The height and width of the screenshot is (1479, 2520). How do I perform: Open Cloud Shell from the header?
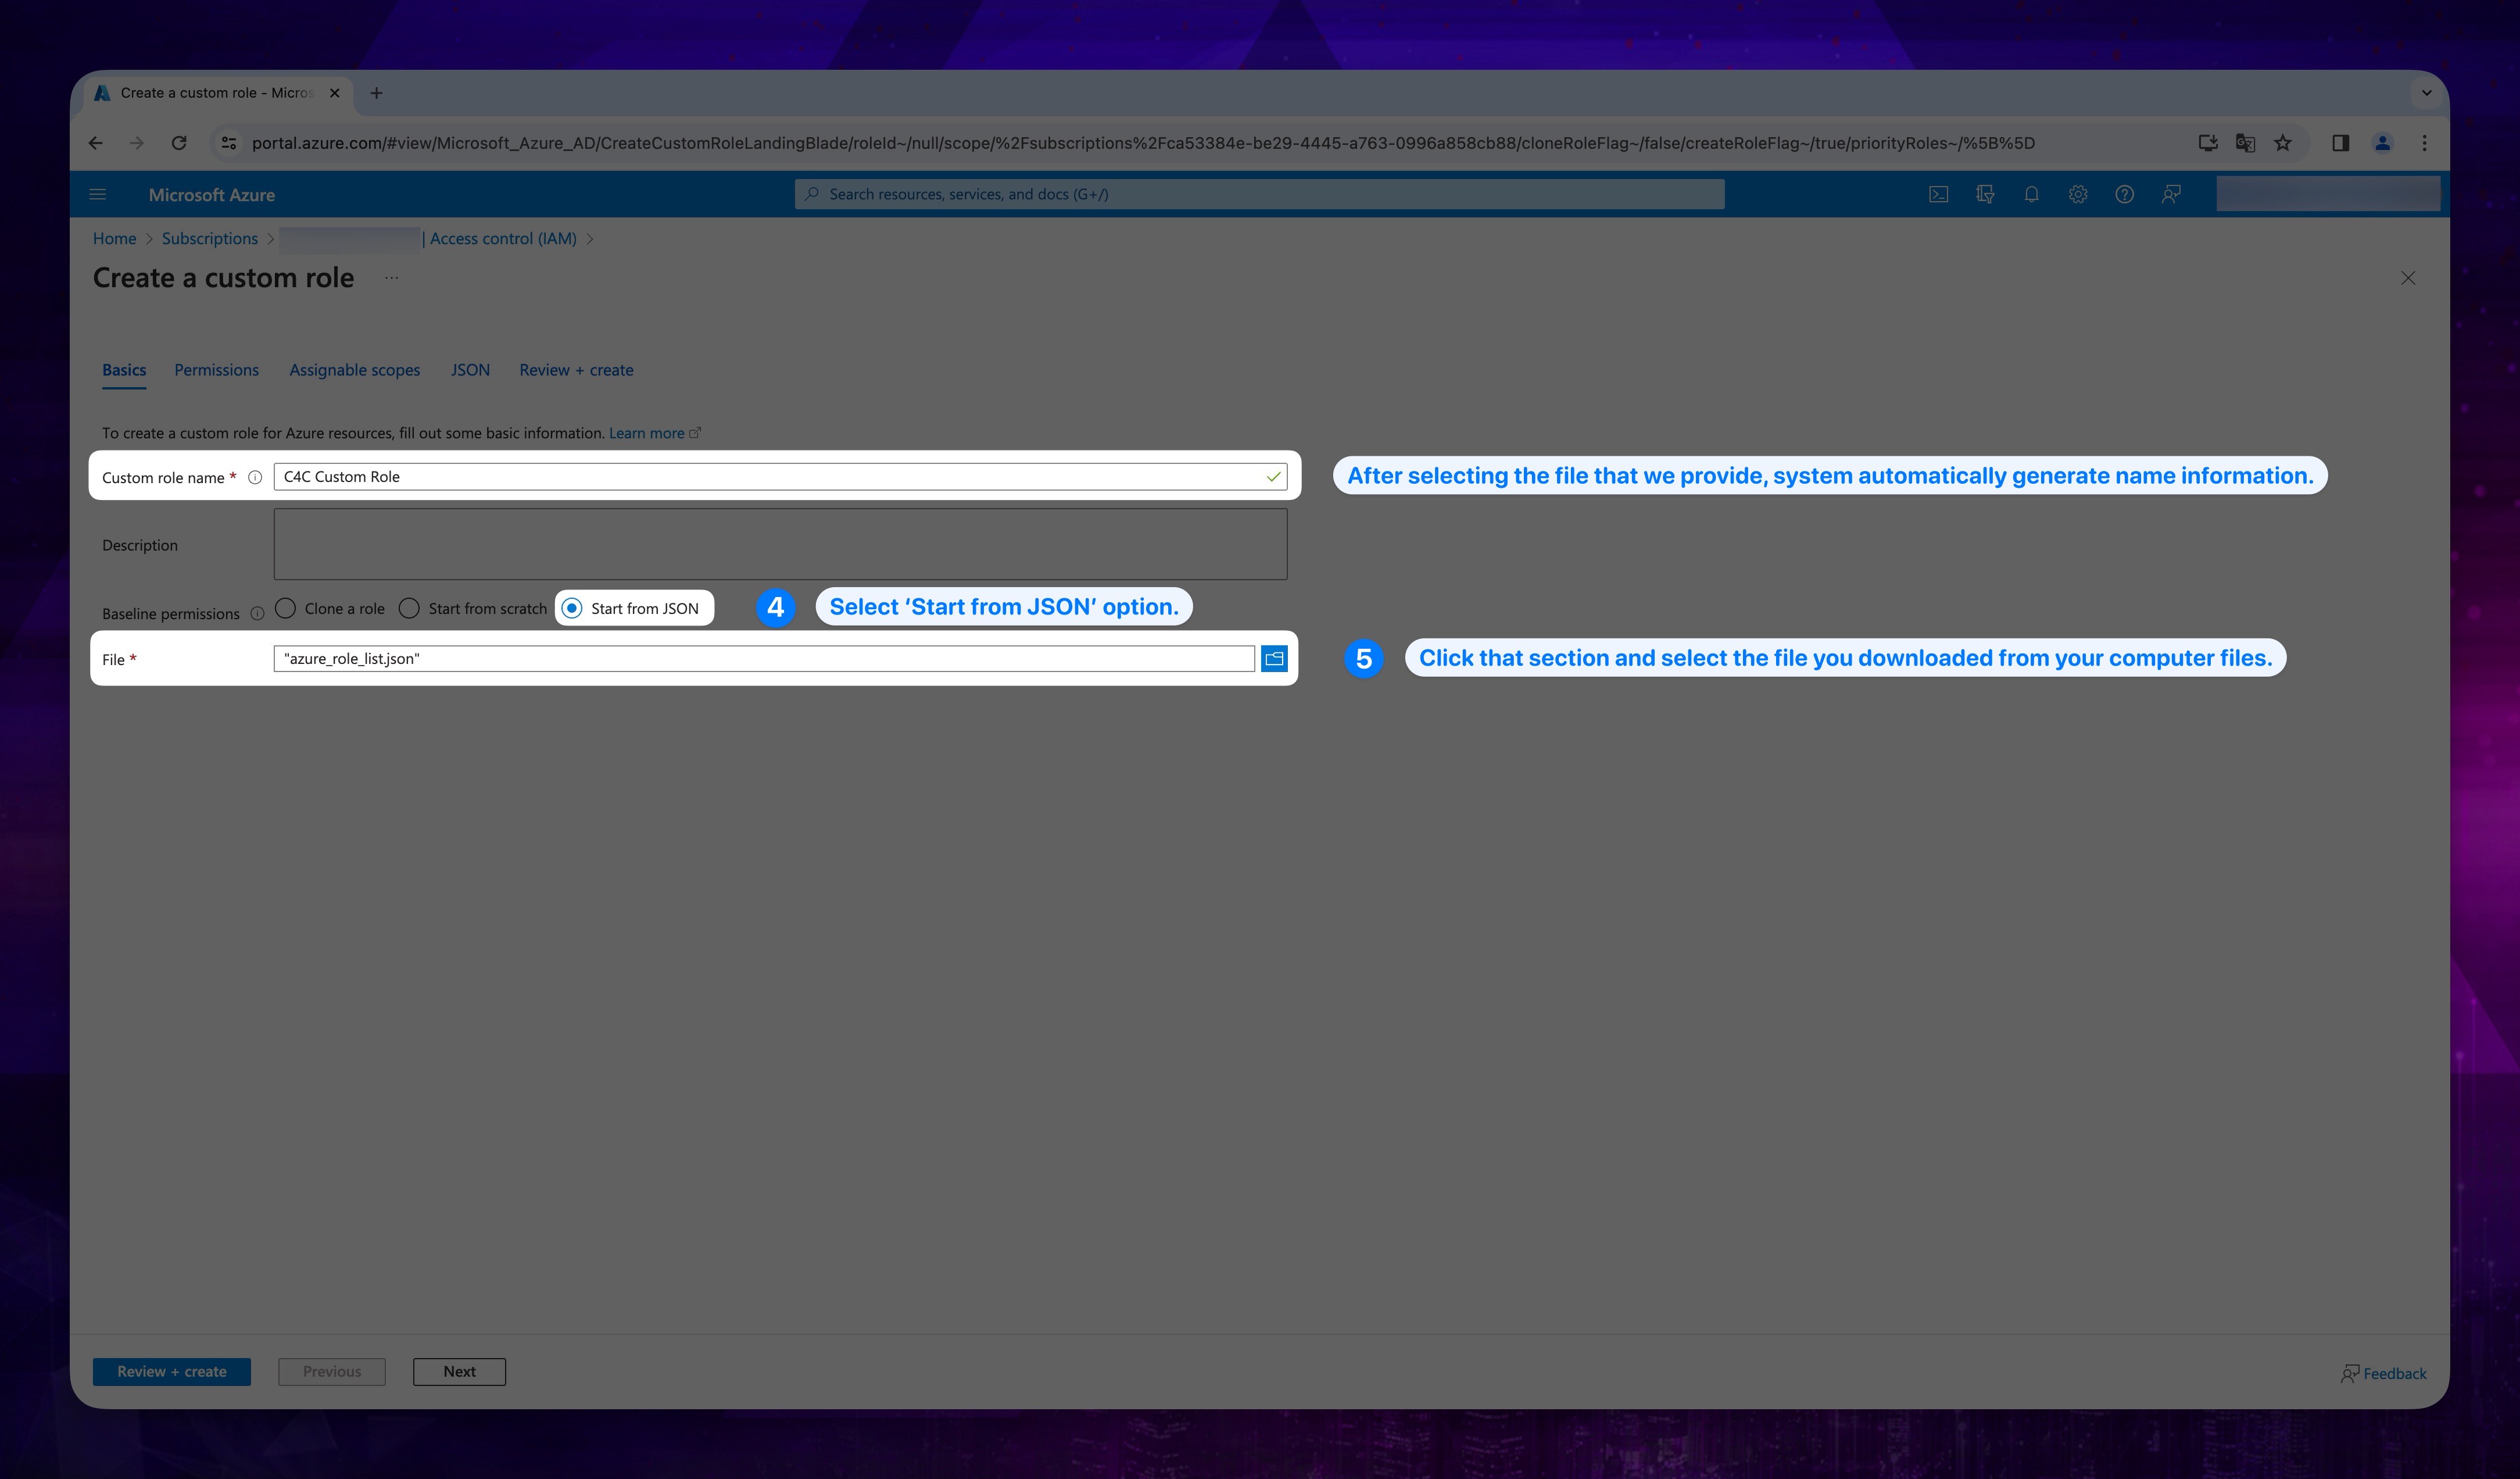[x=1938, y=194]
